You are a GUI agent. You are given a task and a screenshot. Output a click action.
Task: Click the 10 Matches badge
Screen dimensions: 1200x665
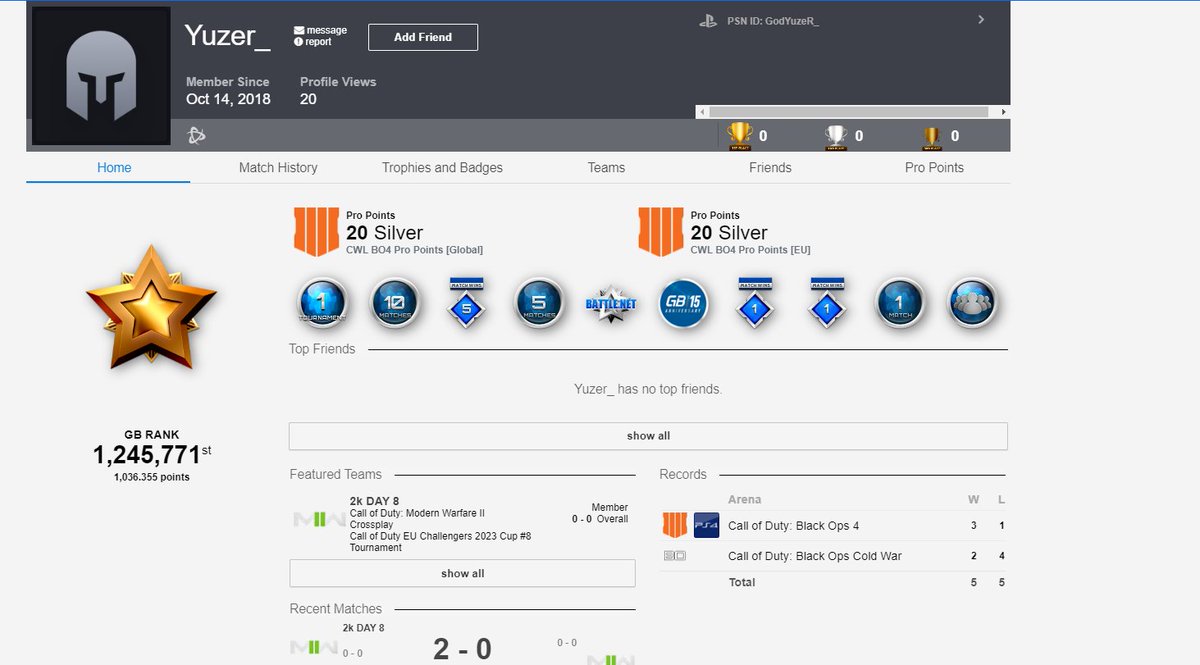(x=394, y=303)
